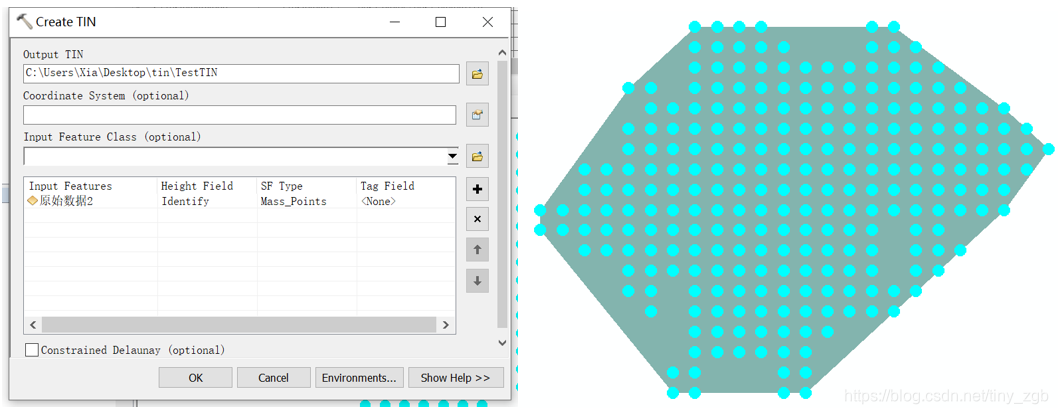
Task: Click the Tag Field column header
Action: pos(406,186)
